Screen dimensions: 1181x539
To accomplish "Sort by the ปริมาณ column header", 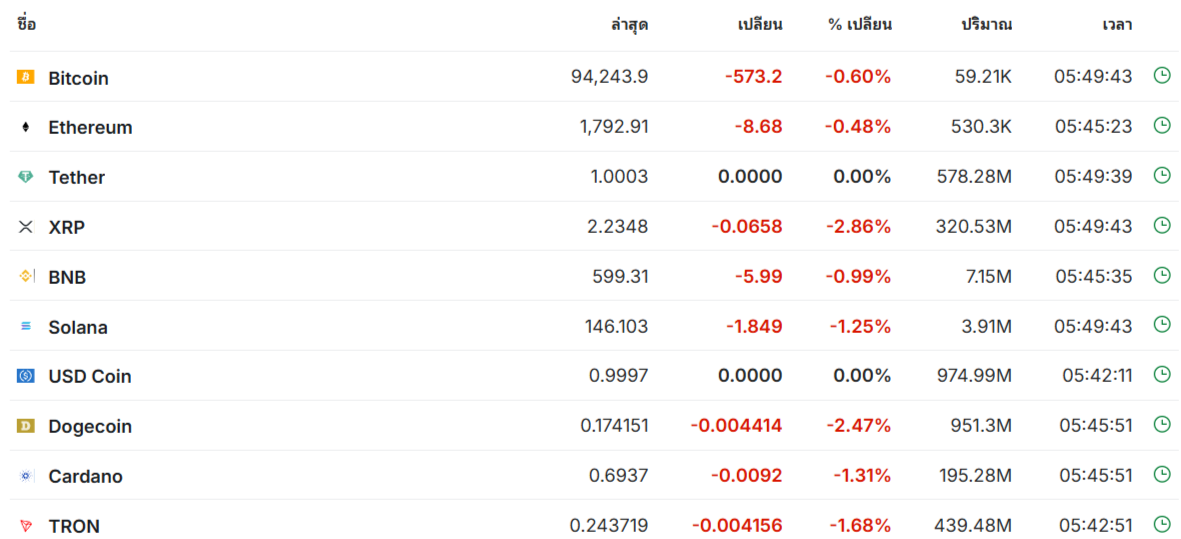I will tap(986, 24).
